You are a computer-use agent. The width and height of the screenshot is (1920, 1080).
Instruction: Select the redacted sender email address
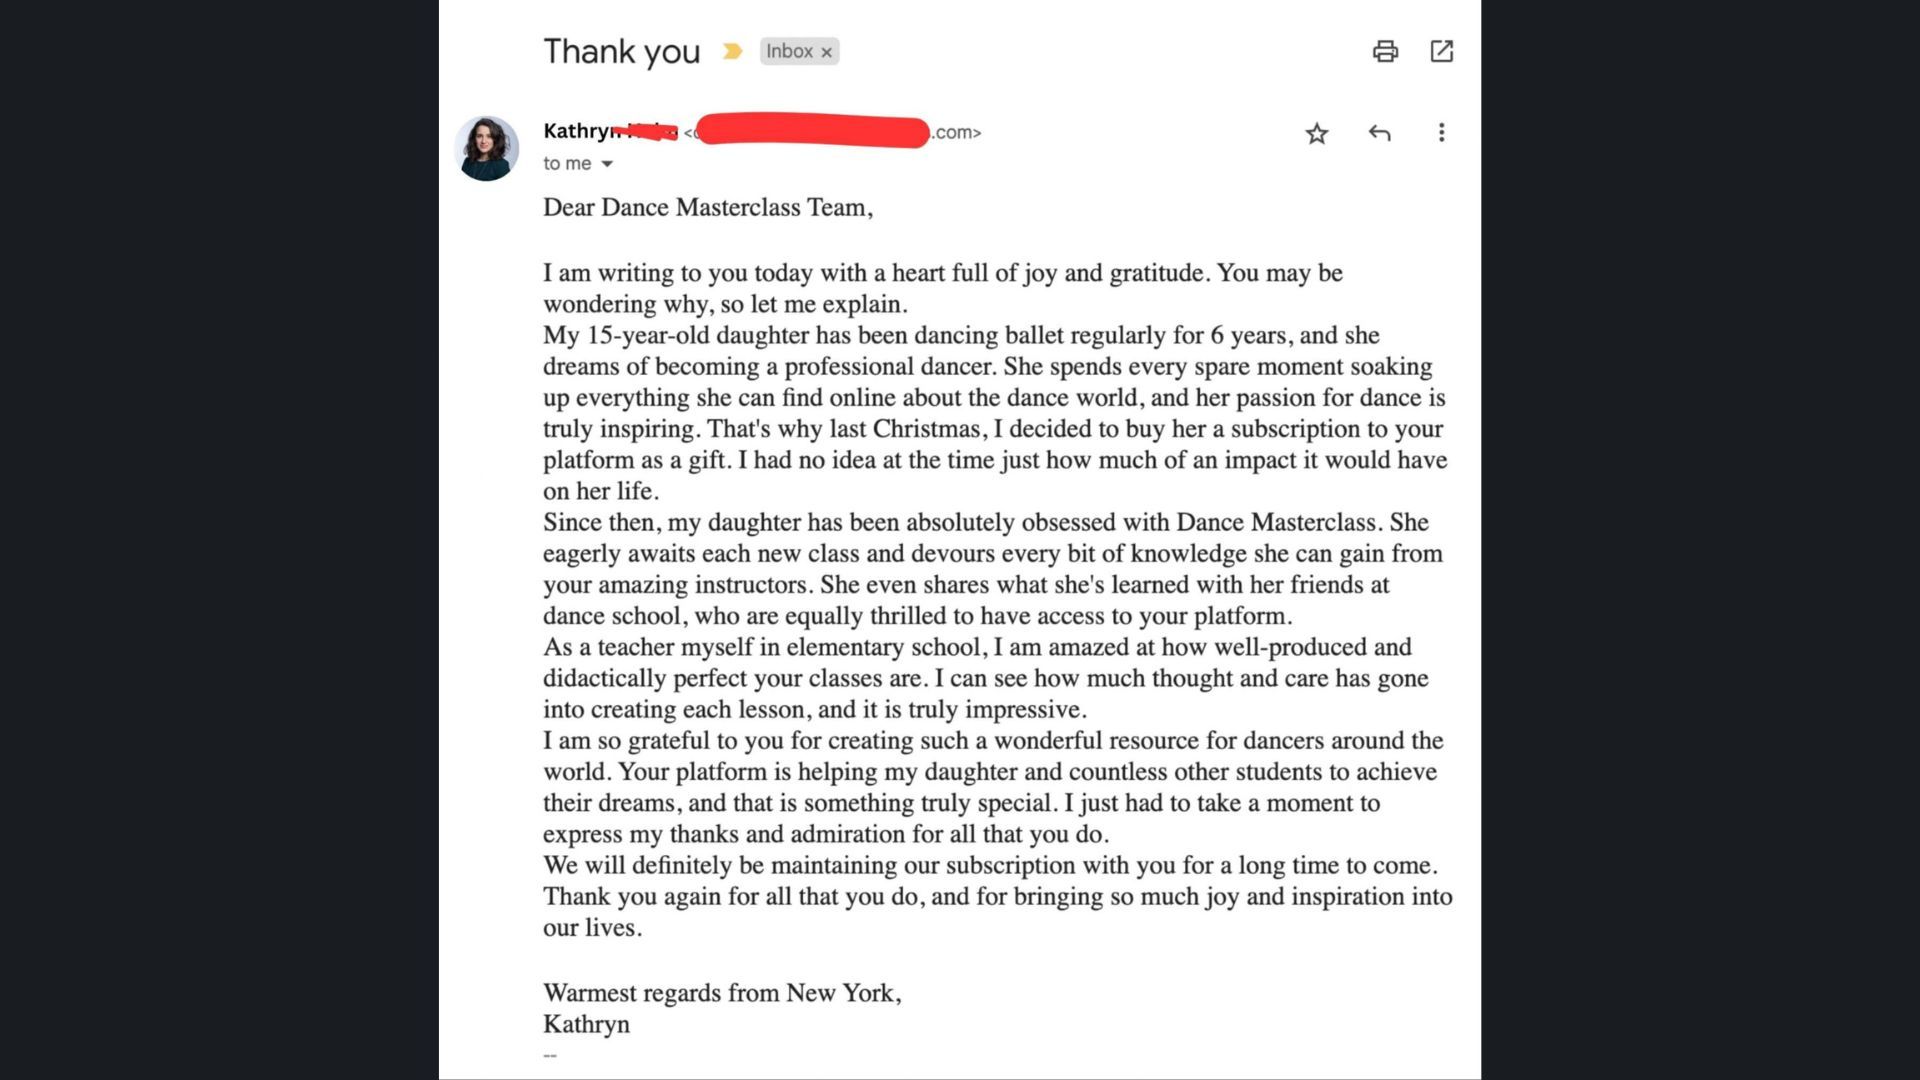pyautogui.click(x=833, y=132)
